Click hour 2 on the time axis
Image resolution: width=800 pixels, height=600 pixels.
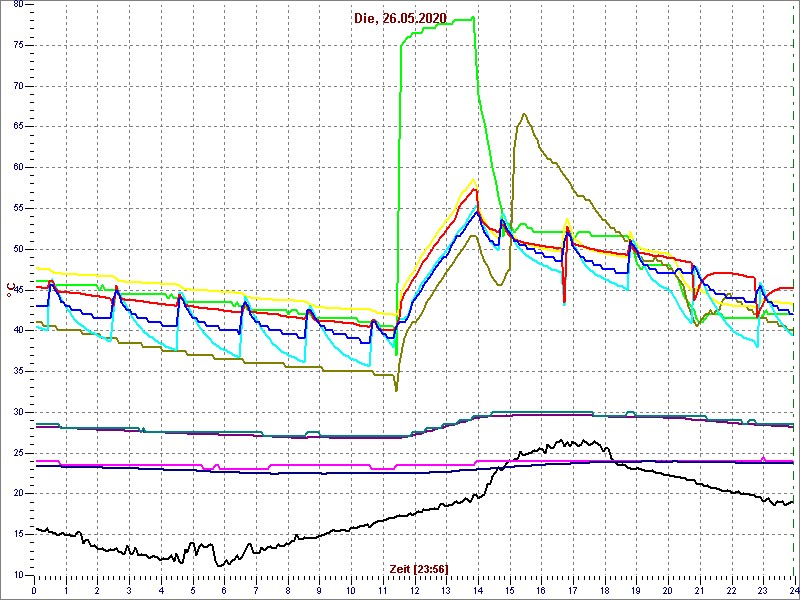97,590
